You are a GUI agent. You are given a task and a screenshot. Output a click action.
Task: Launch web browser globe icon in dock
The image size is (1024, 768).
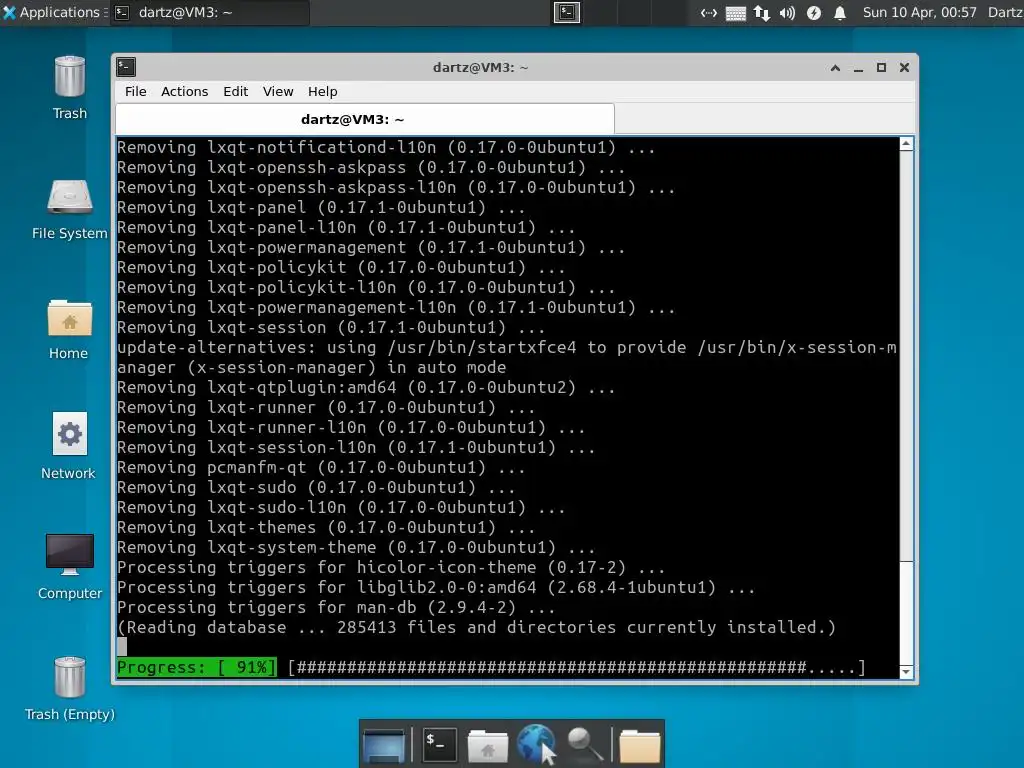point(536,744)
